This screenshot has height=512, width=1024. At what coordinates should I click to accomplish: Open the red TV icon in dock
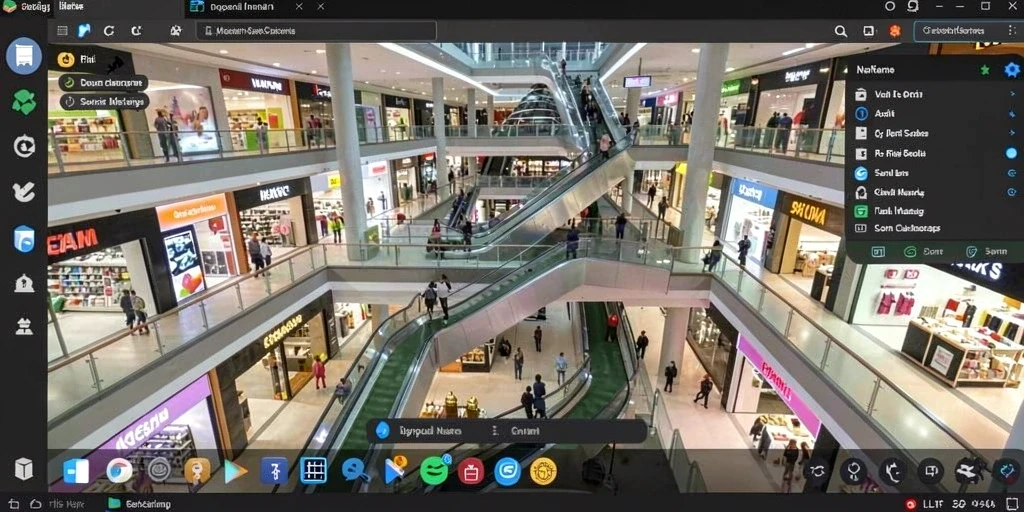click(x=471, y=471)
